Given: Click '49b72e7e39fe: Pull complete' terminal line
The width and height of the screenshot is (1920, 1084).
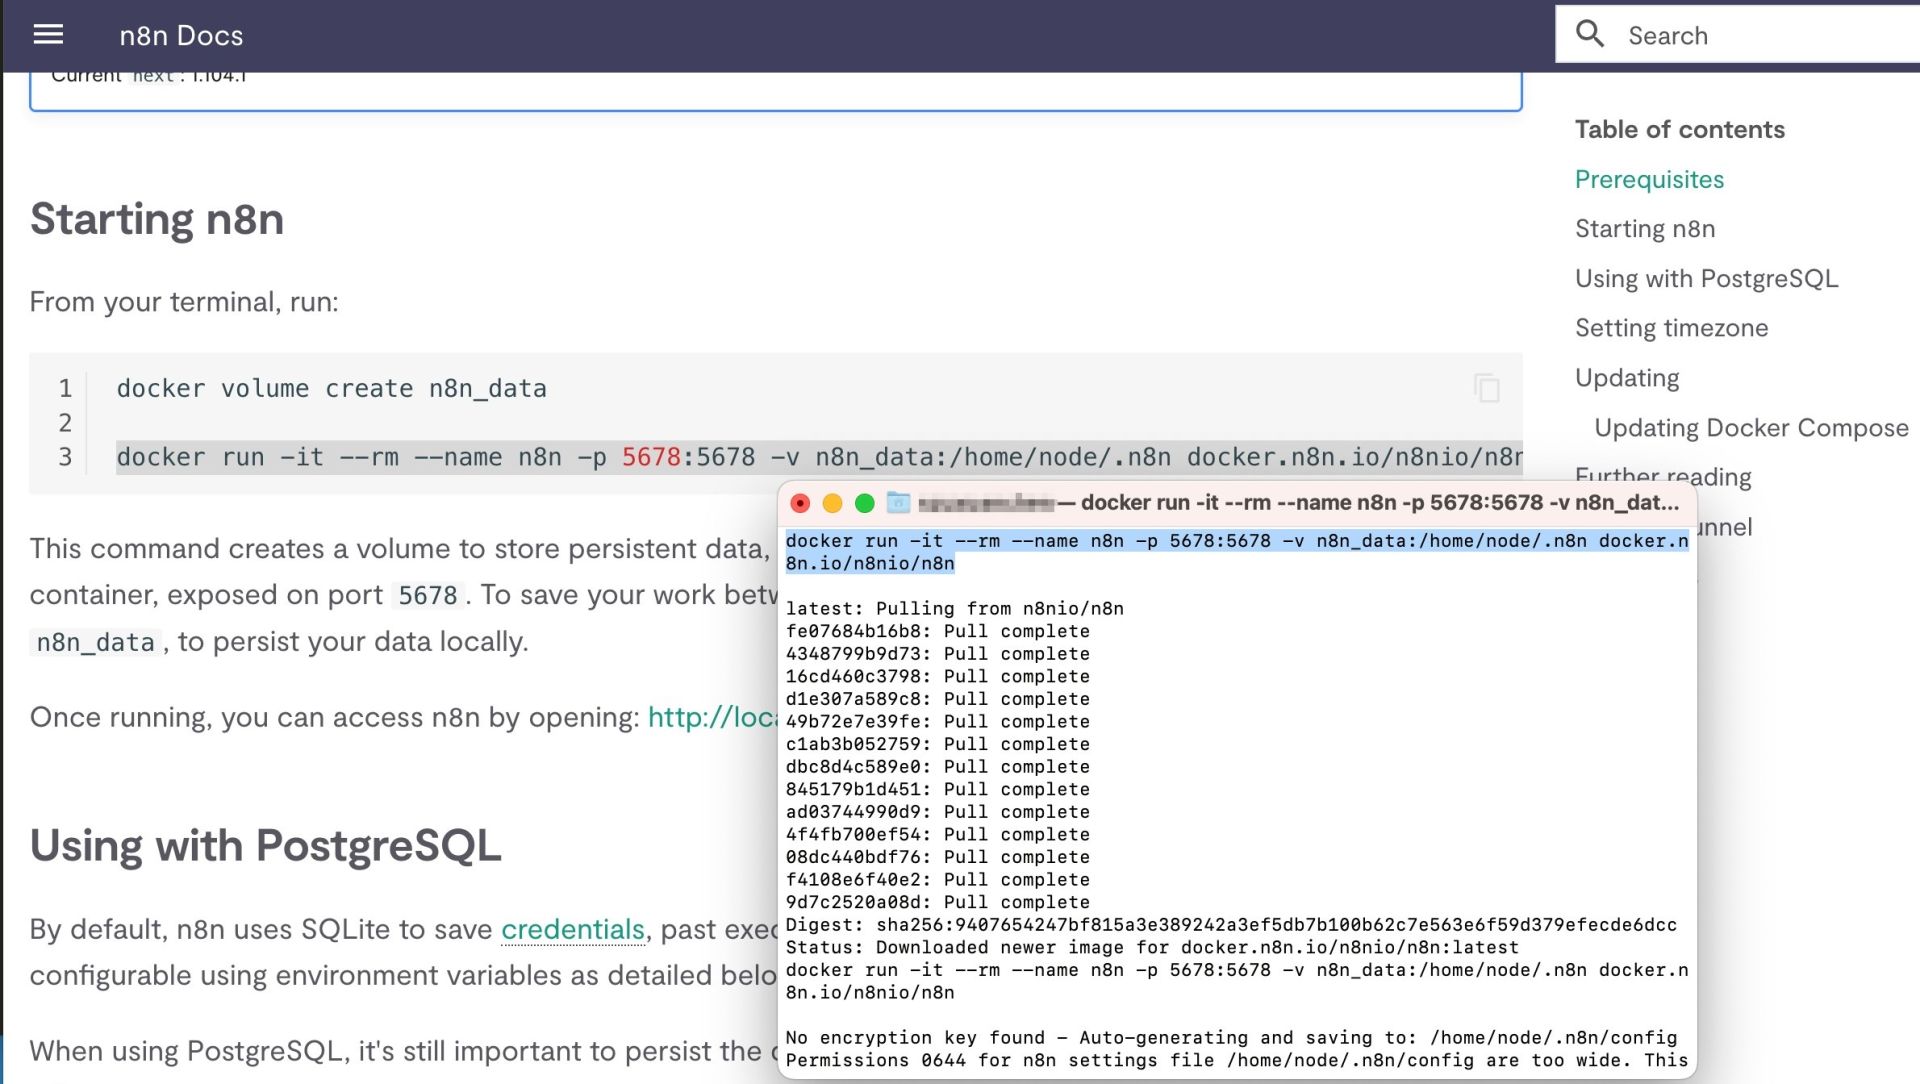Looking at the screenshot, I should [937, 722].
